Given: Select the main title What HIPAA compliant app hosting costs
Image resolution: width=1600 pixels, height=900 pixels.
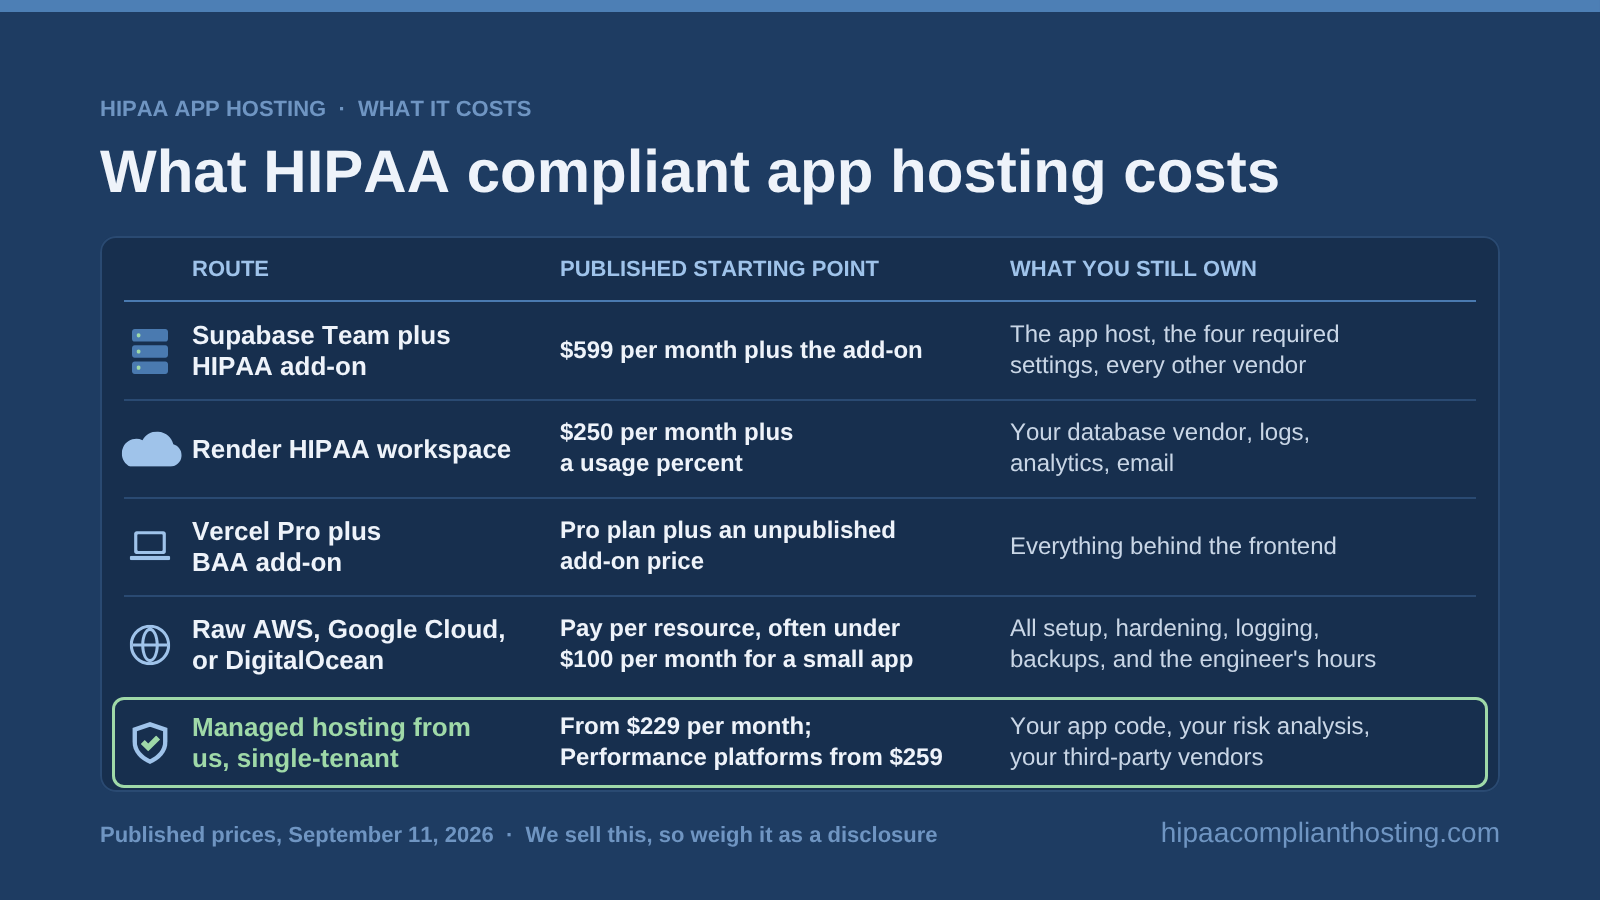Looking at the screenshot, I should pos(690,172).
